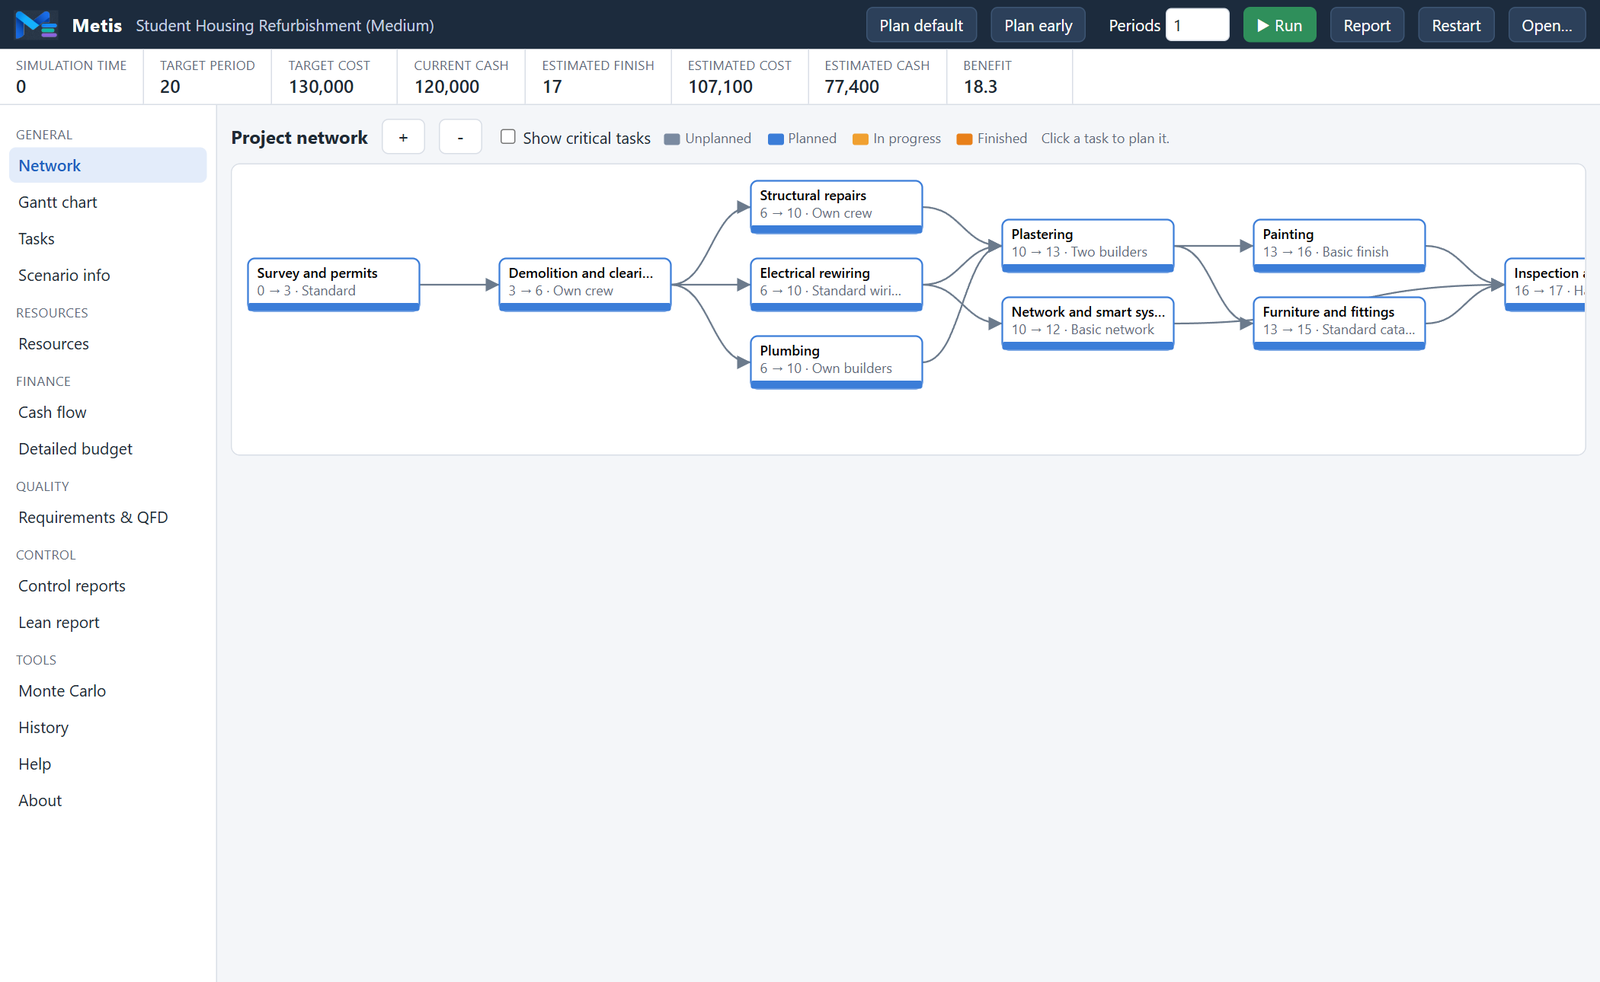Open History page
This screenshot has height=982, width=1600.
(x=108, y=727)
